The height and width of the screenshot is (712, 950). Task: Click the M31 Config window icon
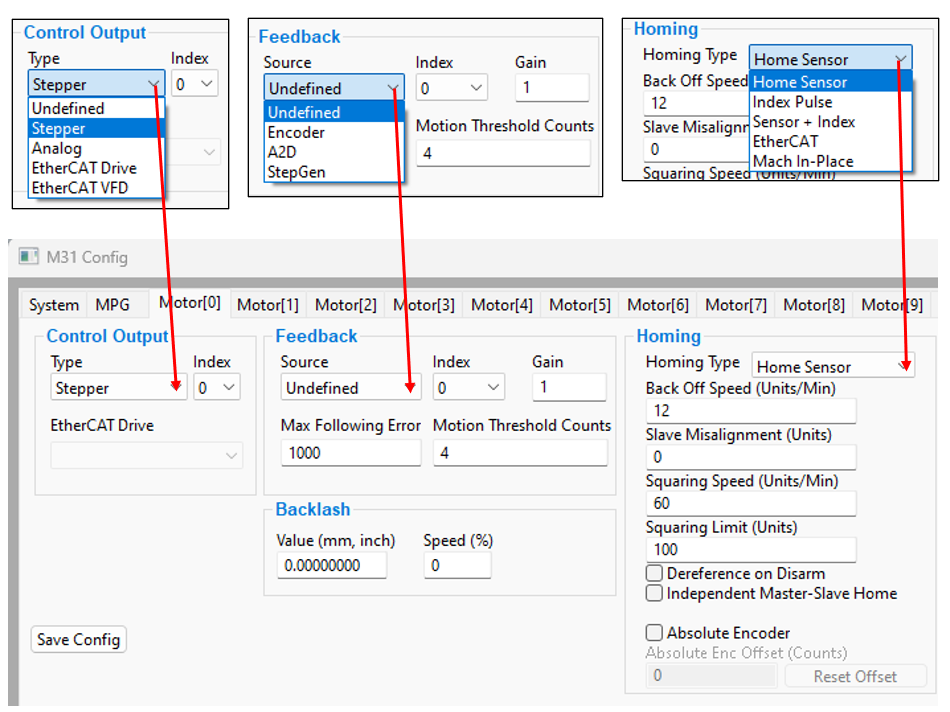click(x=29, y=257)
